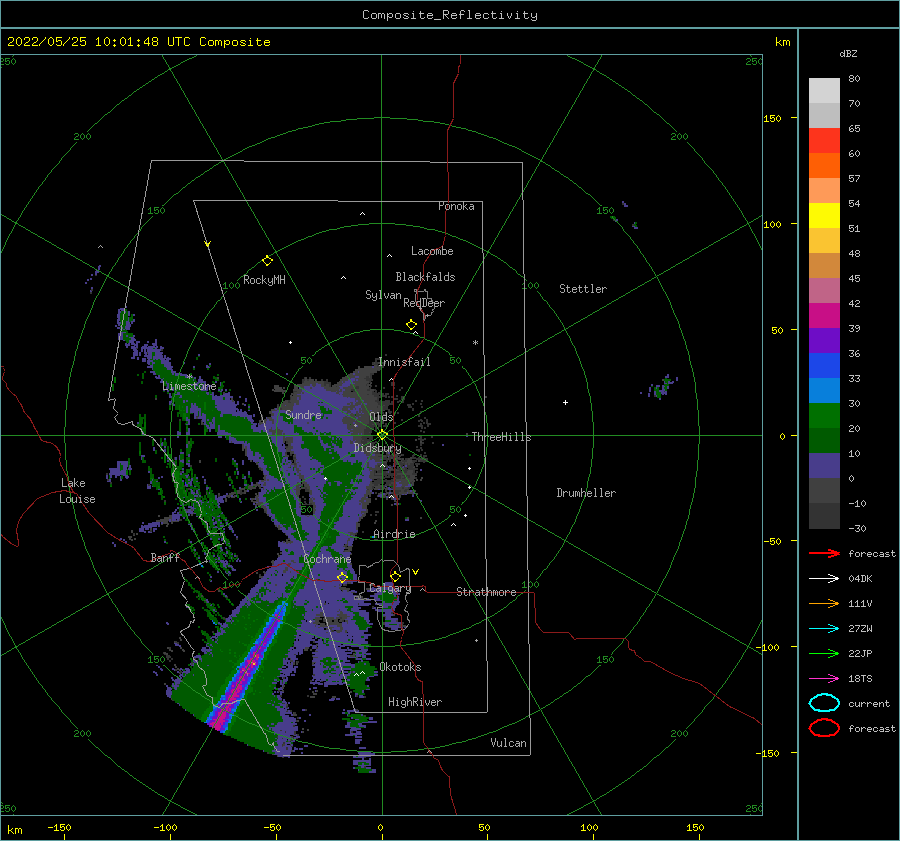Click the current legend label
900x841 pixels.
point(869,704)
